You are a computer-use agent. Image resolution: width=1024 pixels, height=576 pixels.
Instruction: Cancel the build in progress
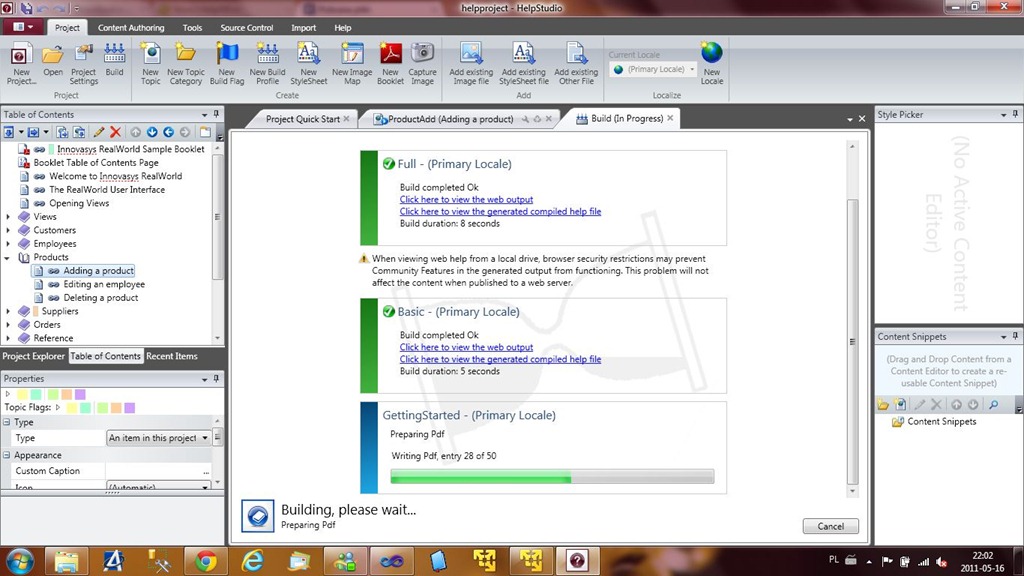pyautogui.click(x=830, y=526)
